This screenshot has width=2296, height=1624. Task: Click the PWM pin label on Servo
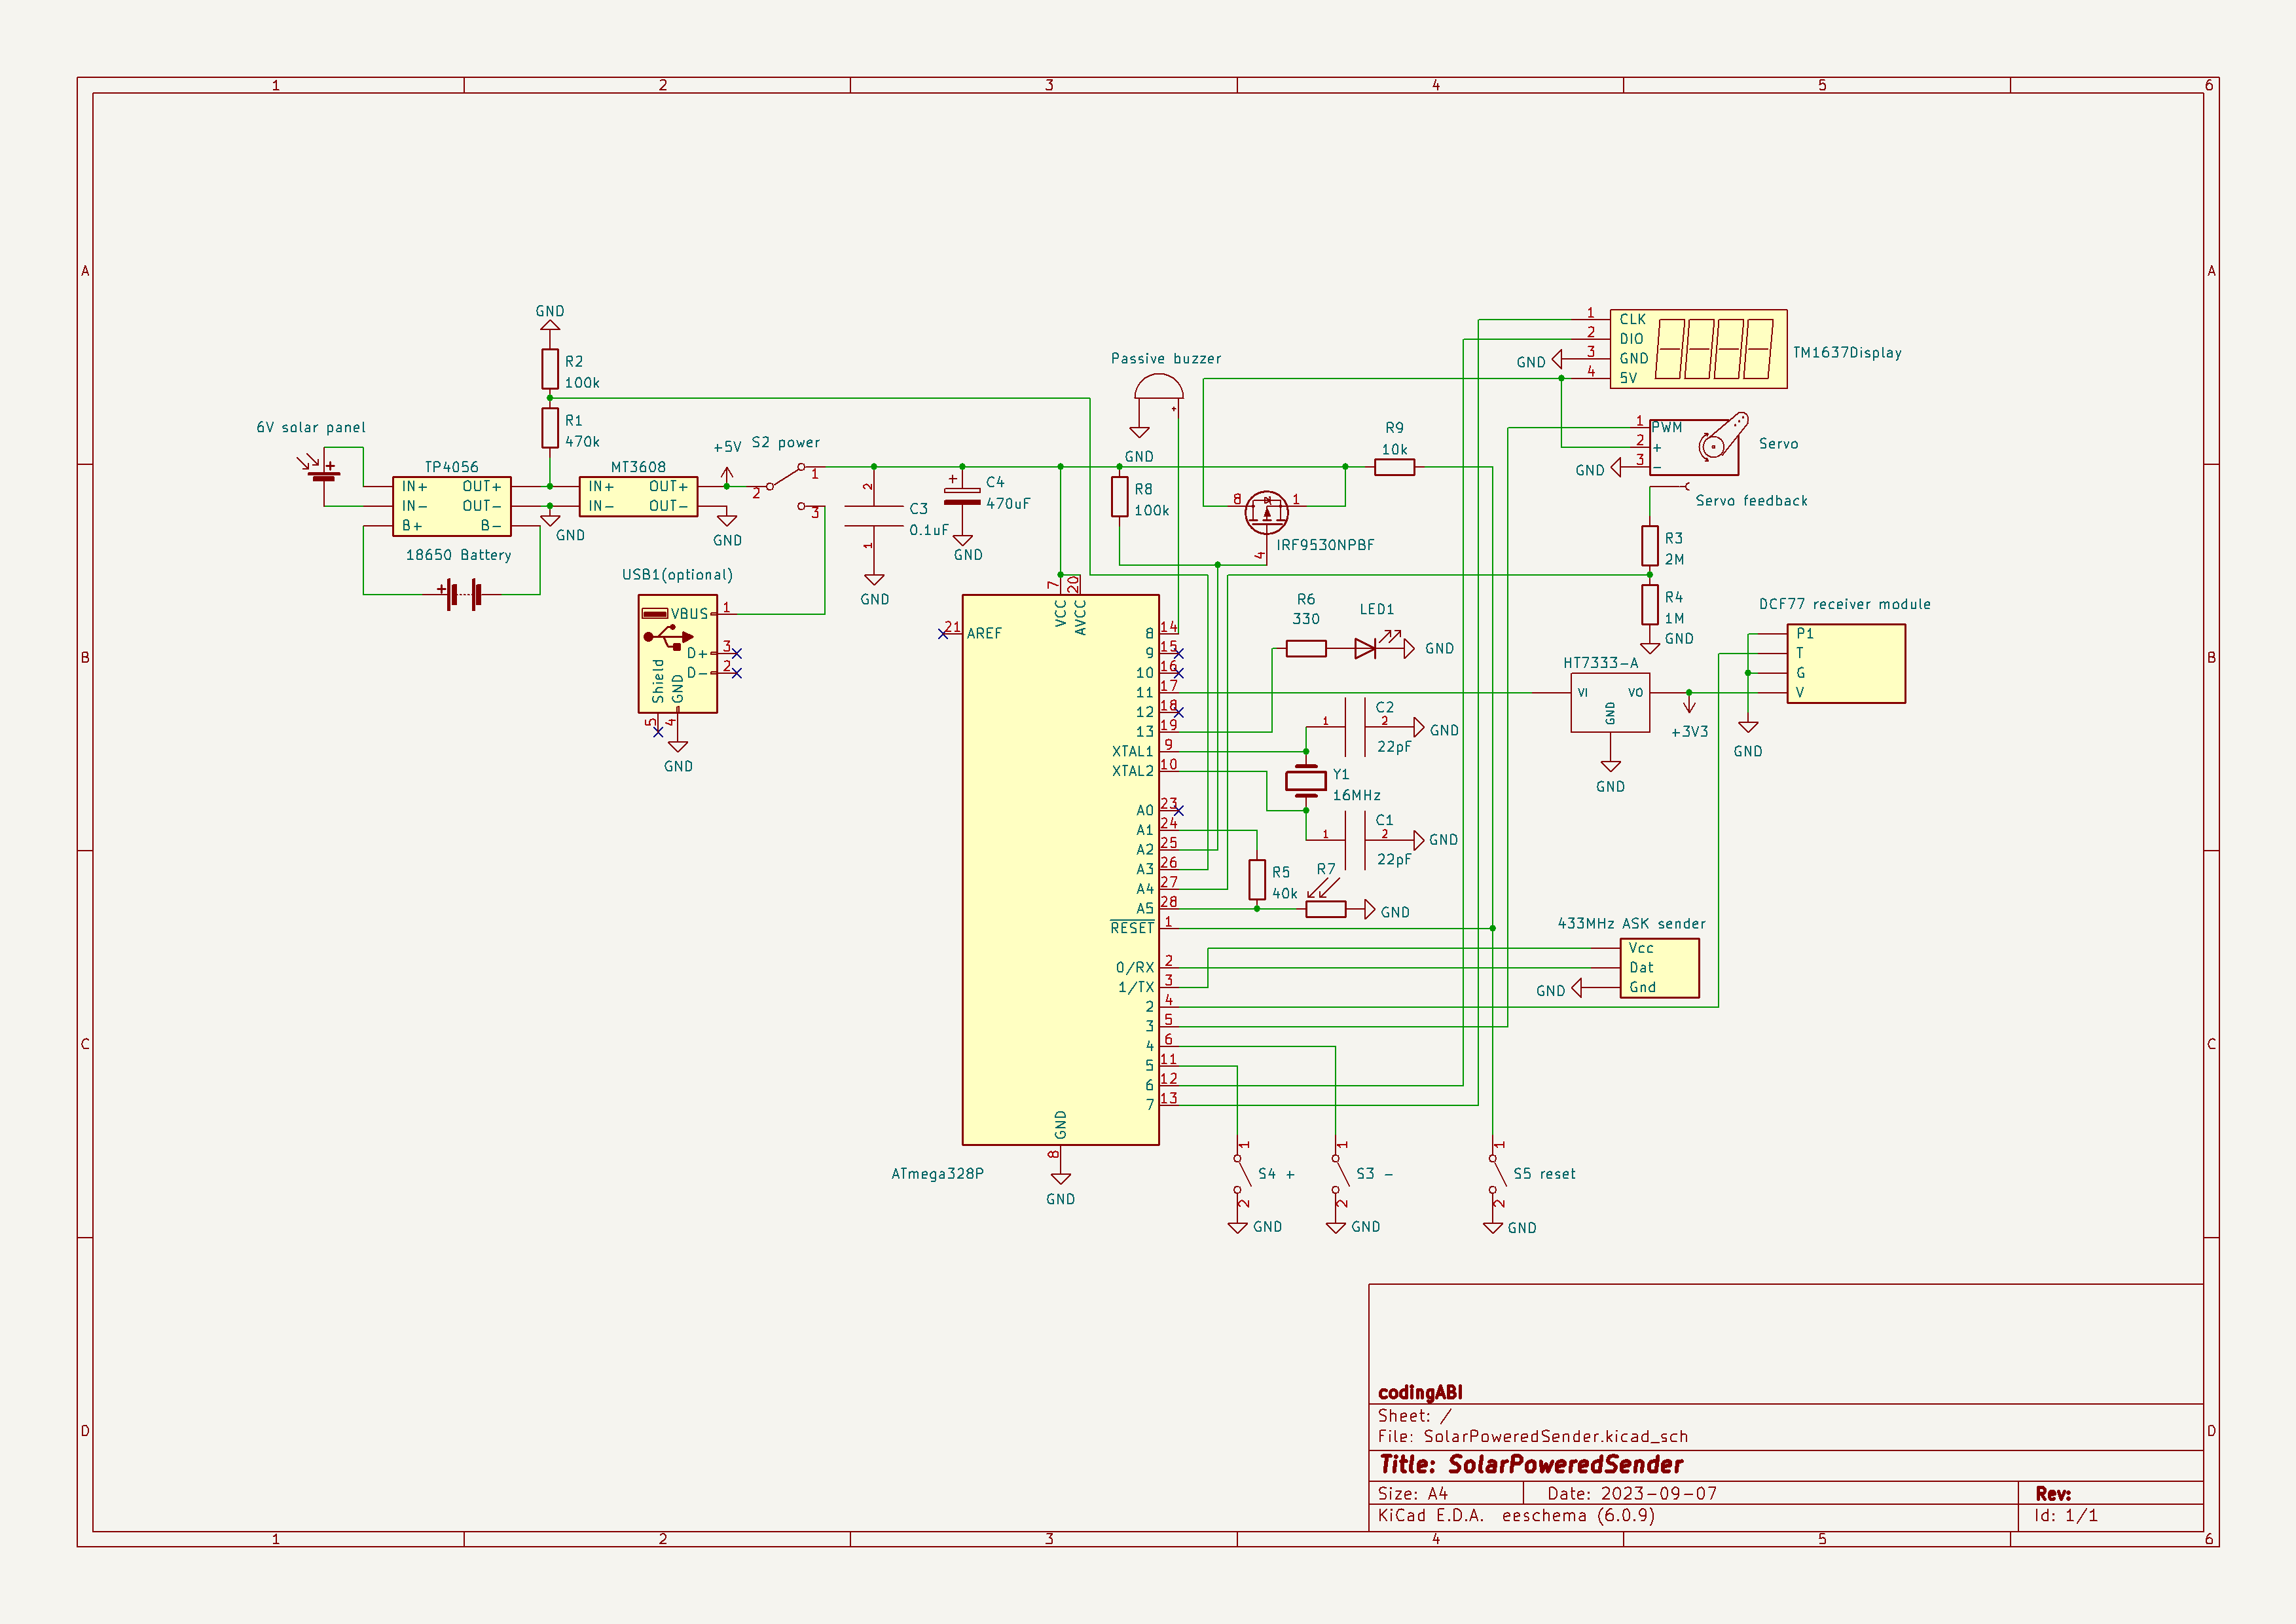[x=1666, y=428]
